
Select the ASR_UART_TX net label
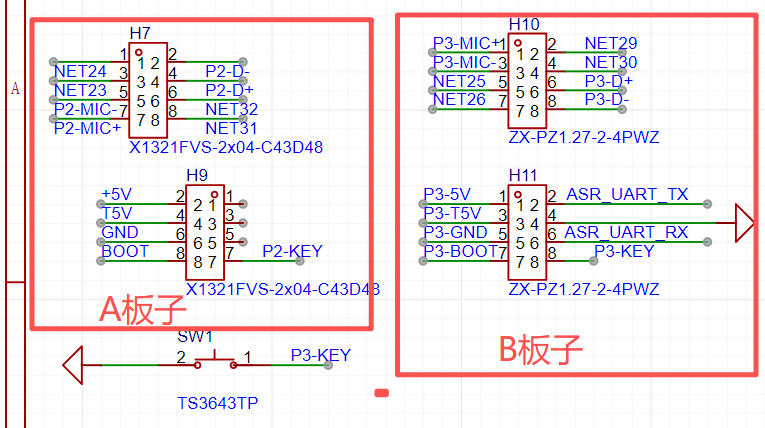click(x=627, y=194)
